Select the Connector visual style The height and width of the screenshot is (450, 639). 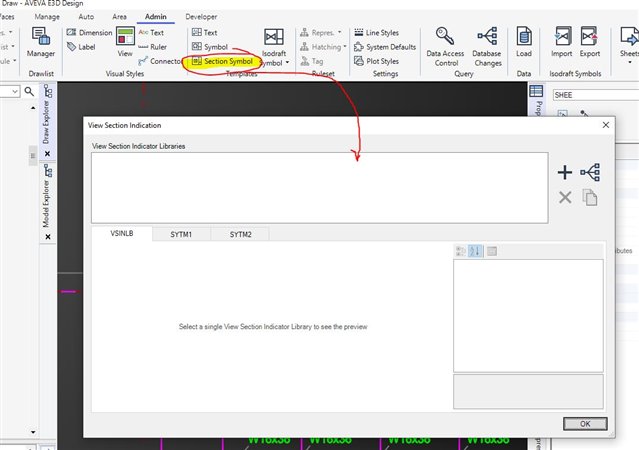[160, 61]
